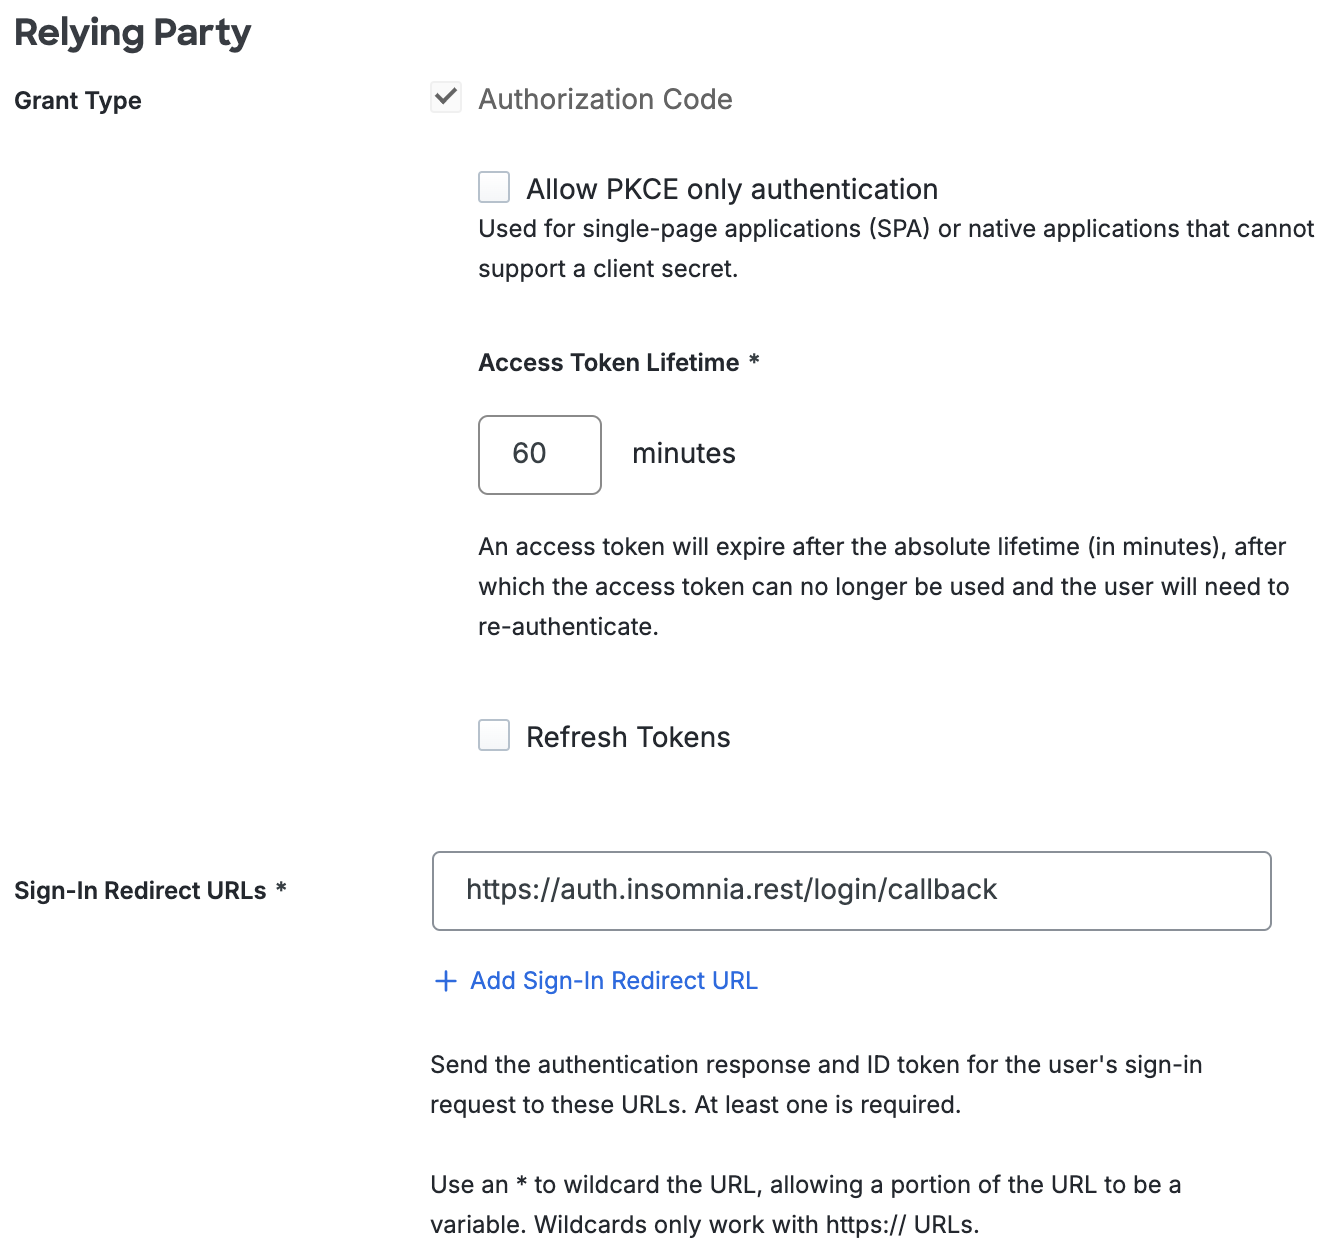Click the Add Sign-In Redirect URL link text
This screenshot has width=1332, height=1254.
point(614,981)
